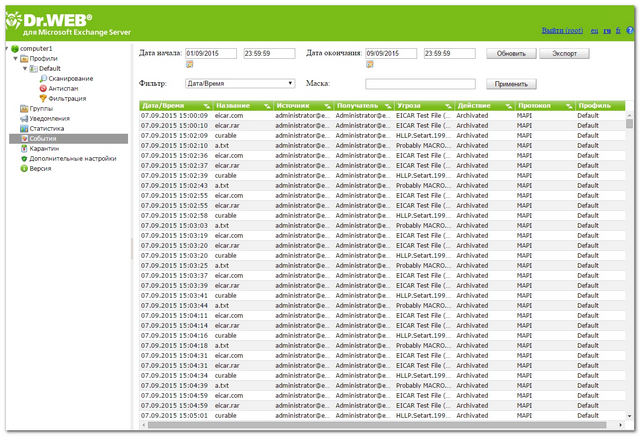Switch language to fr
Image resolution: width=640 pixels, height=436 pixels.
point(618,31)
